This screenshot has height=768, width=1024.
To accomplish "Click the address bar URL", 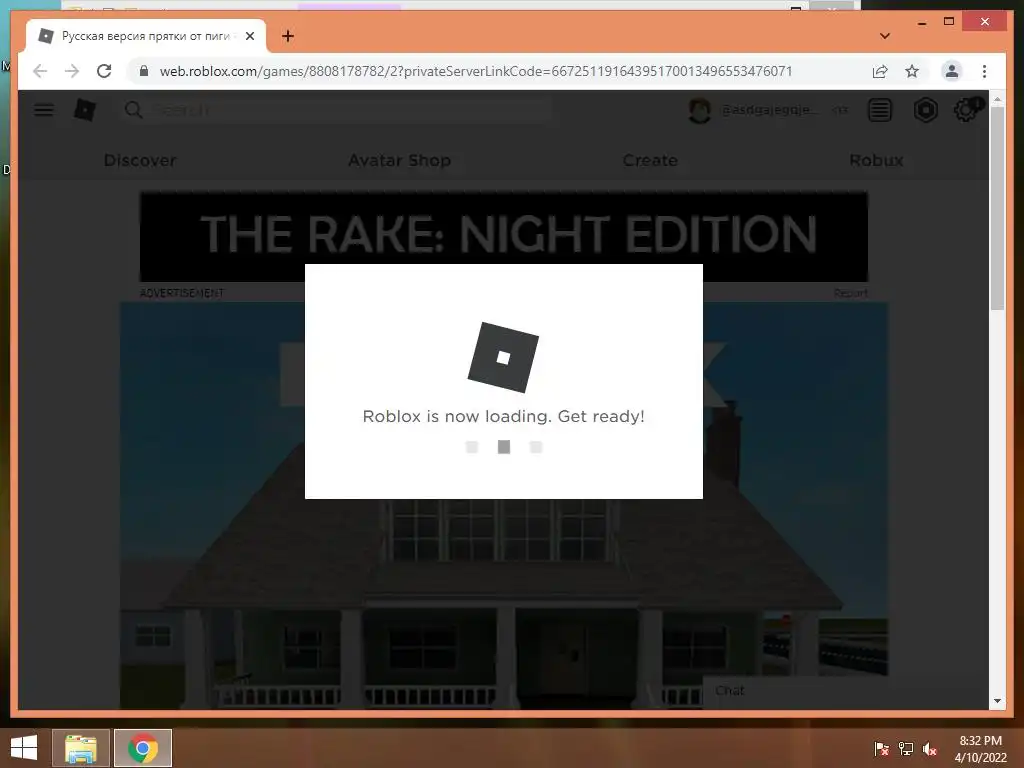I will click(475, 71).
